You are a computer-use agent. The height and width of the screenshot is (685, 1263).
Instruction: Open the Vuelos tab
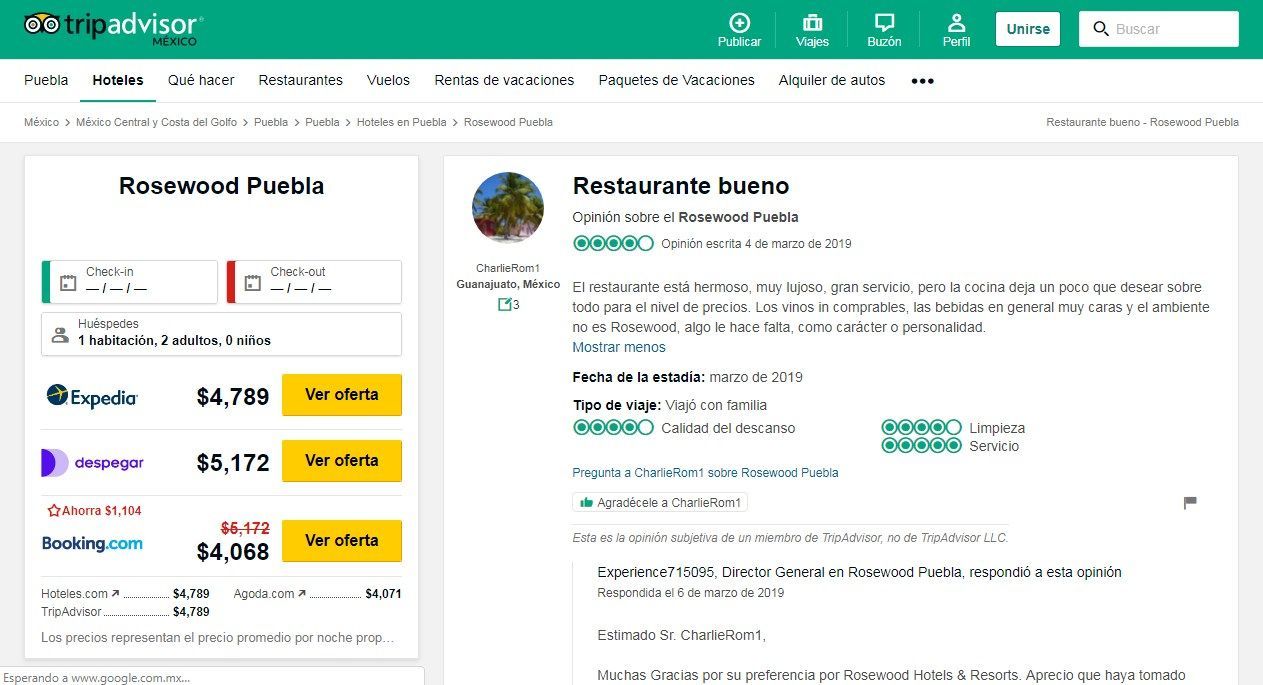coord(388,80)
